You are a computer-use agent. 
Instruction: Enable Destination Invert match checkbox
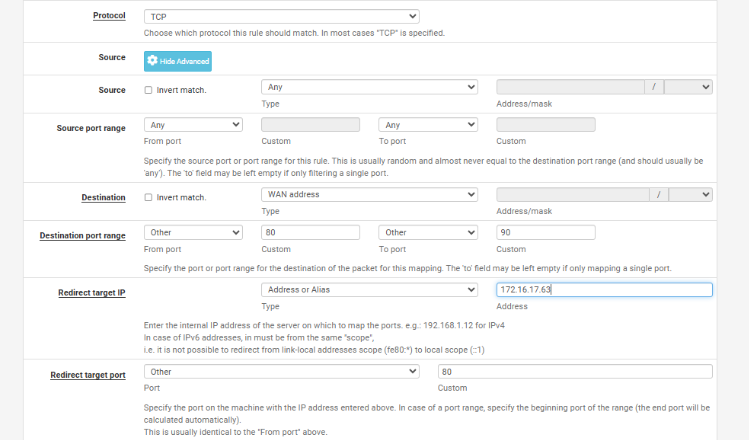[149, 197]
